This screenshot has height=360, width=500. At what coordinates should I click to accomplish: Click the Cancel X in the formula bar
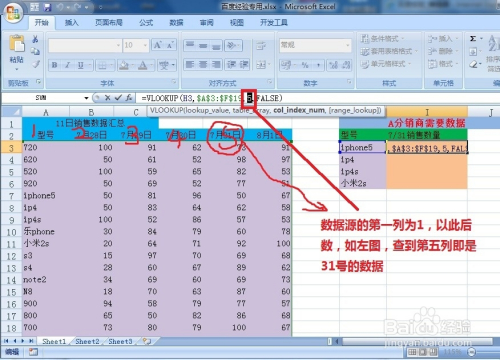[107, 98]
